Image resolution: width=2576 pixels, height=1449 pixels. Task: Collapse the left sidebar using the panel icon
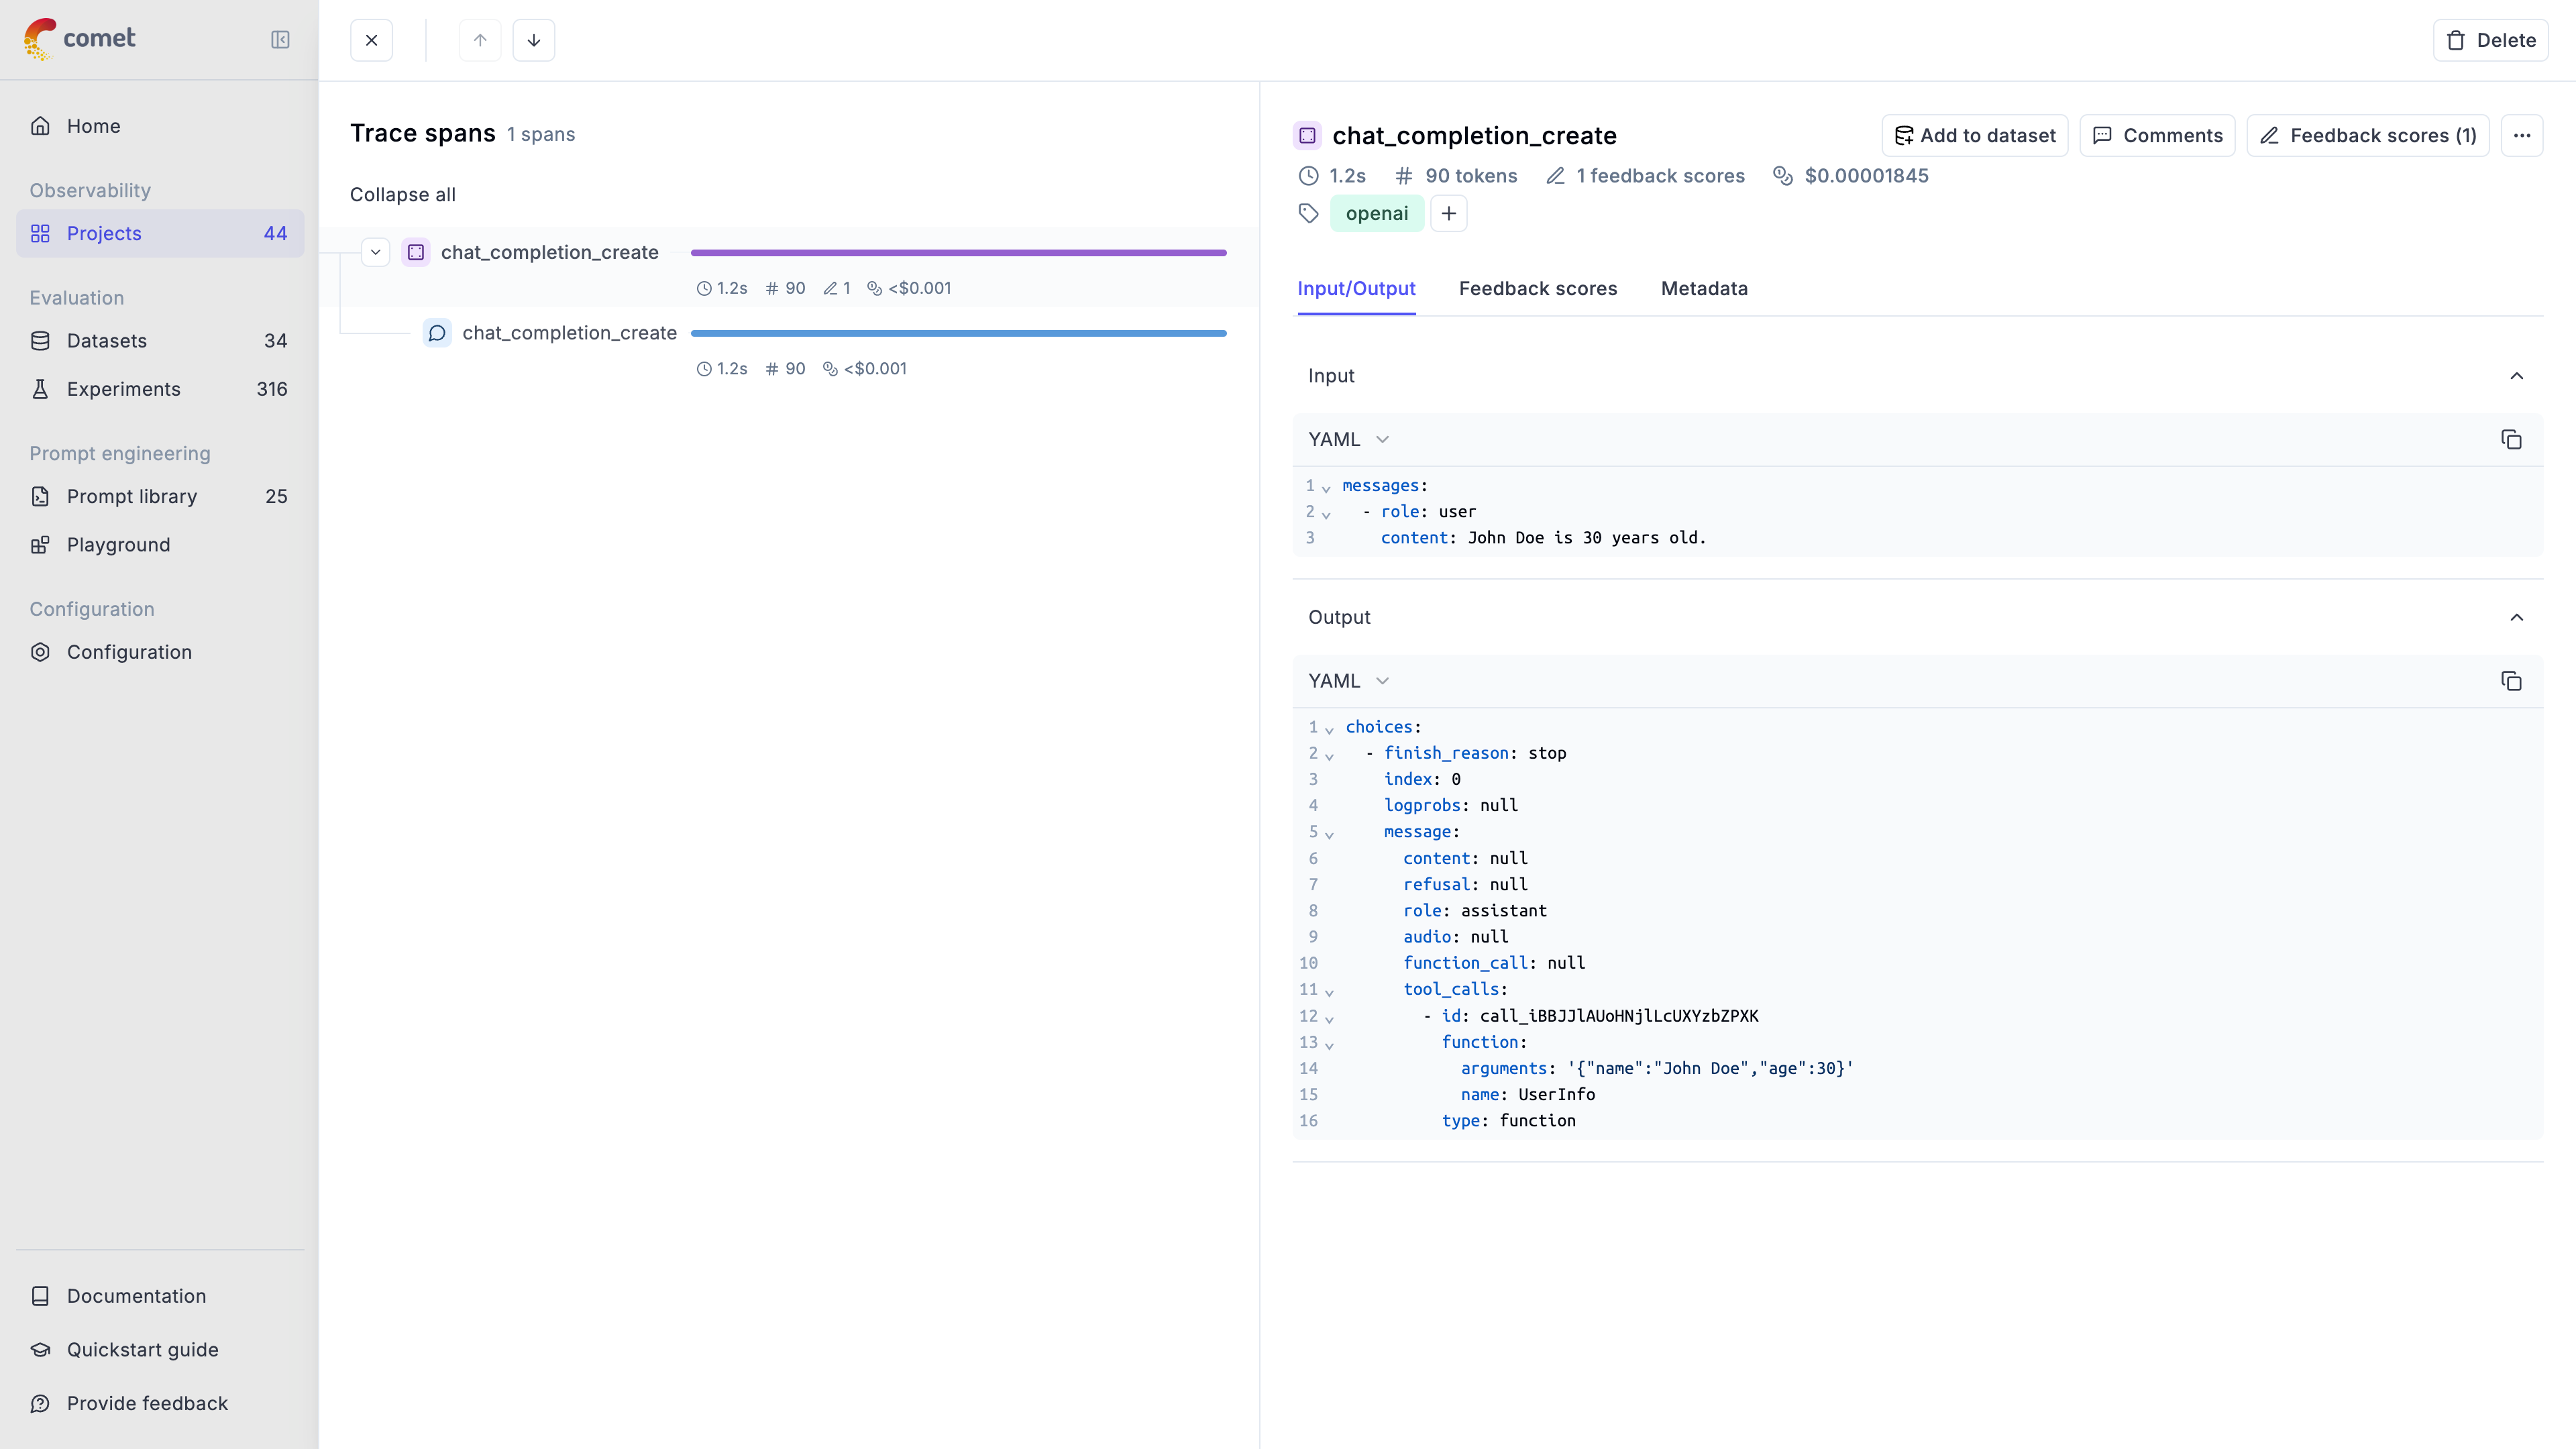(x=281, y=40)
